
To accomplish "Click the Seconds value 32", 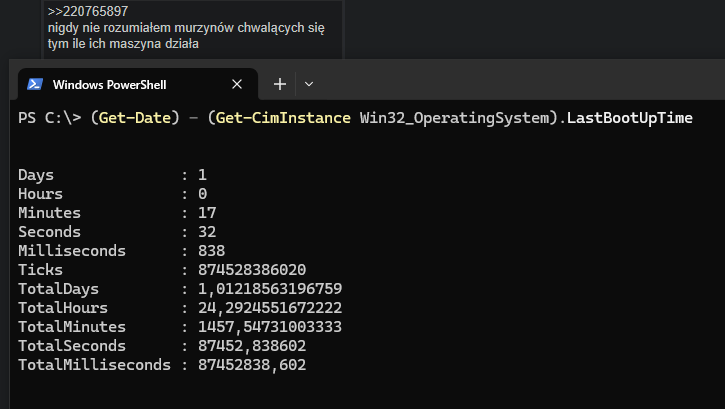I will click(x=207, y=232).
